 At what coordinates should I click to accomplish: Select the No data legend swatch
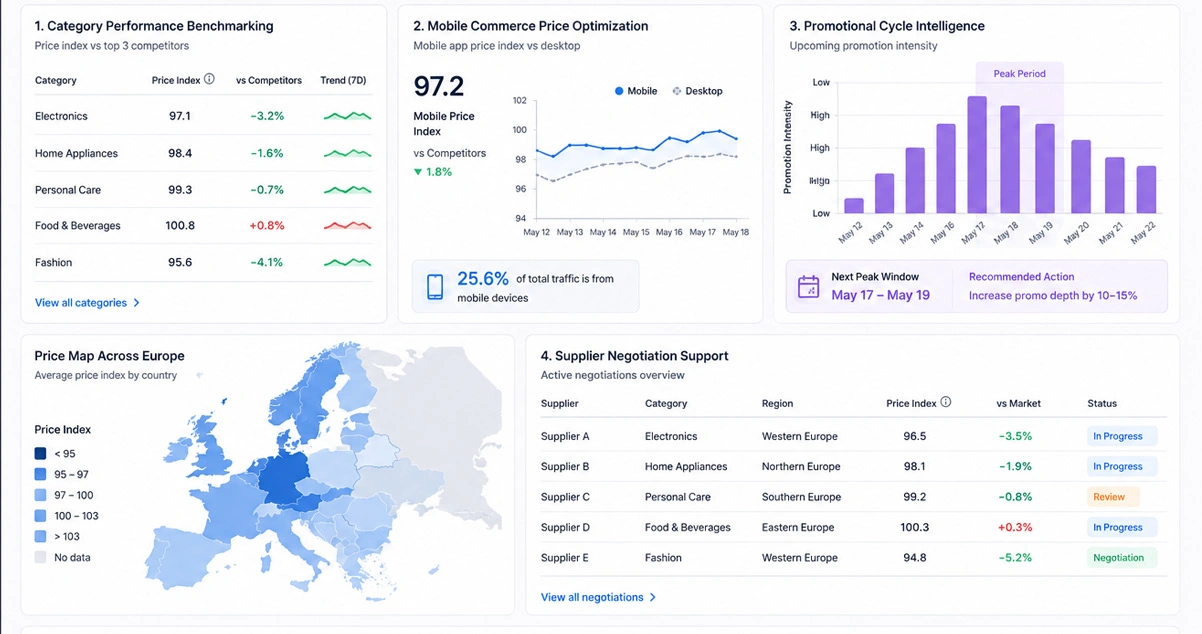pyautogui.click(x=40, y=557)
